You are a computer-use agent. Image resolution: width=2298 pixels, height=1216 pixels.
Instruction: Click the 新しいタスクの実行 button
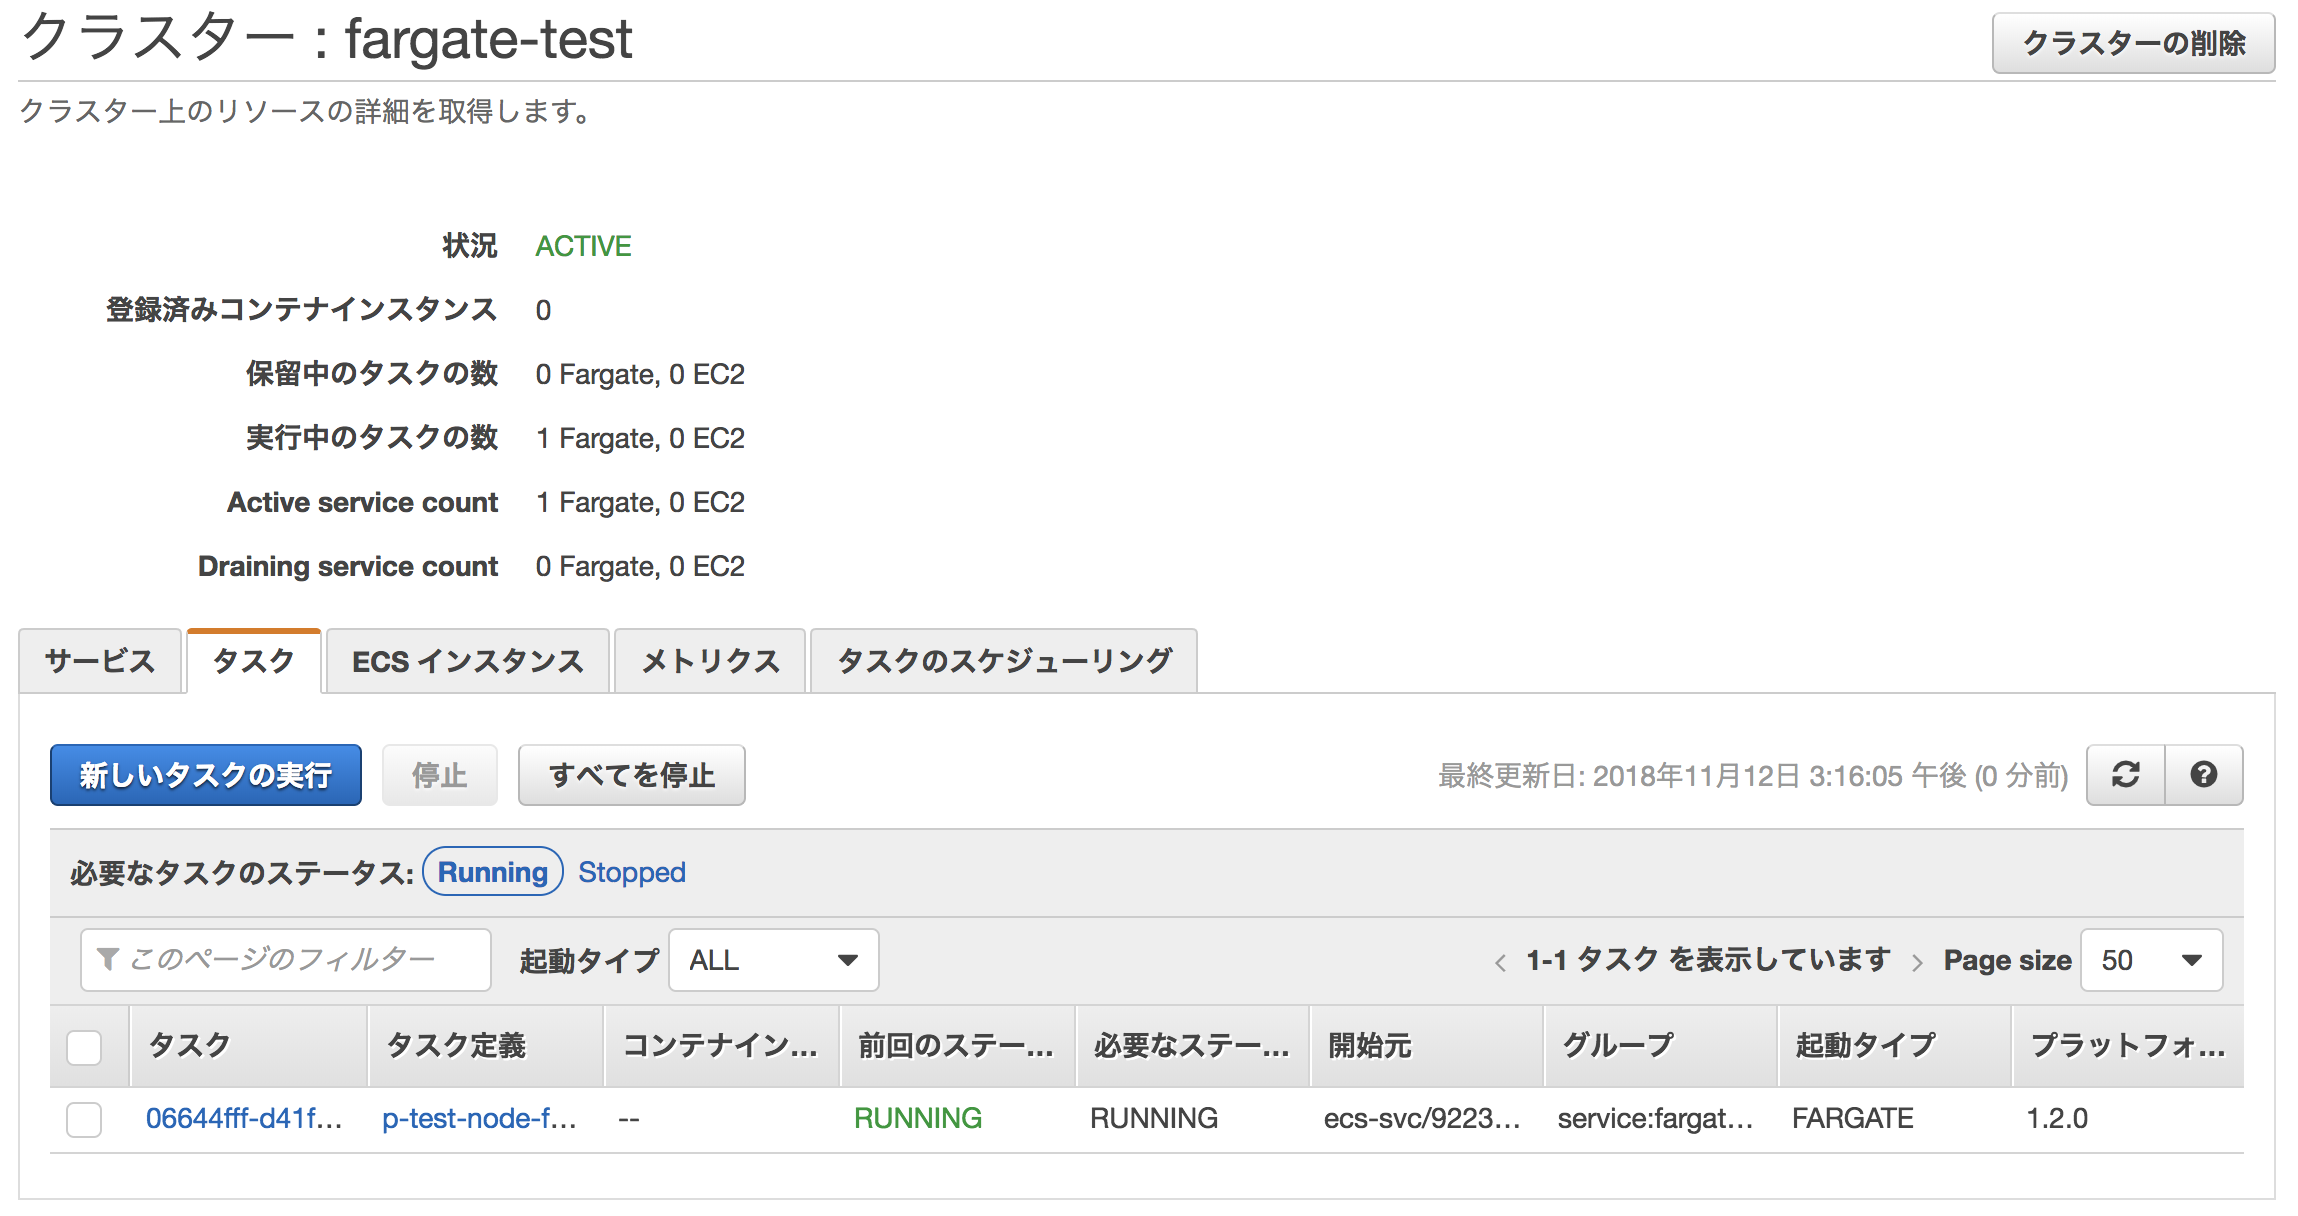(206, 775)
